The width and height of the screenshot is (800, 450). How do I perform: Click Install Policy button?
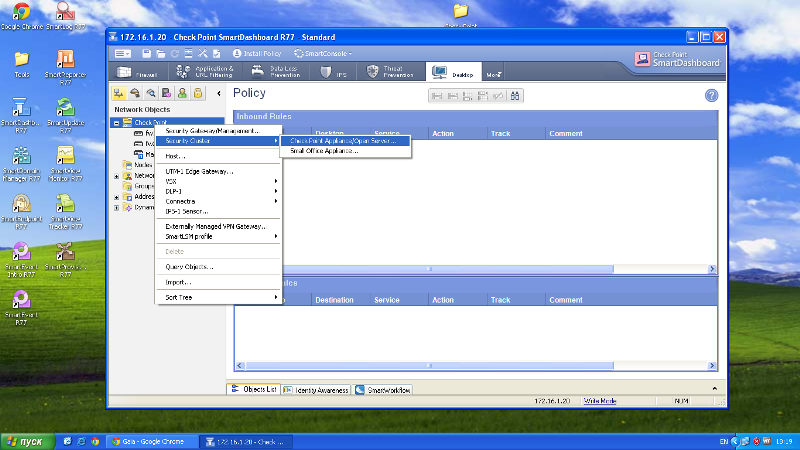tap(257, 54)
